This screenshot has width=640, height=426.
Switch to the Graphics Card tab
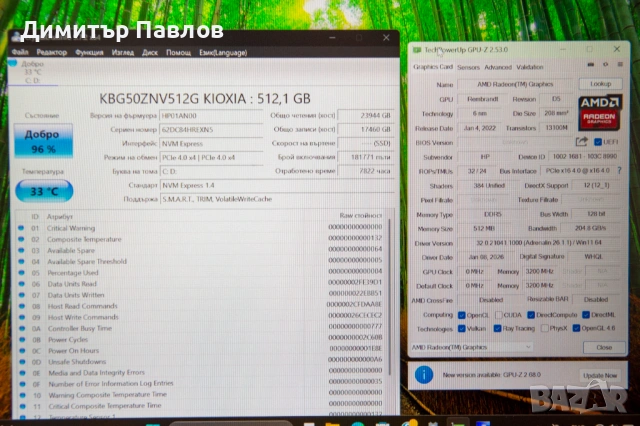[x=433, y=67]
